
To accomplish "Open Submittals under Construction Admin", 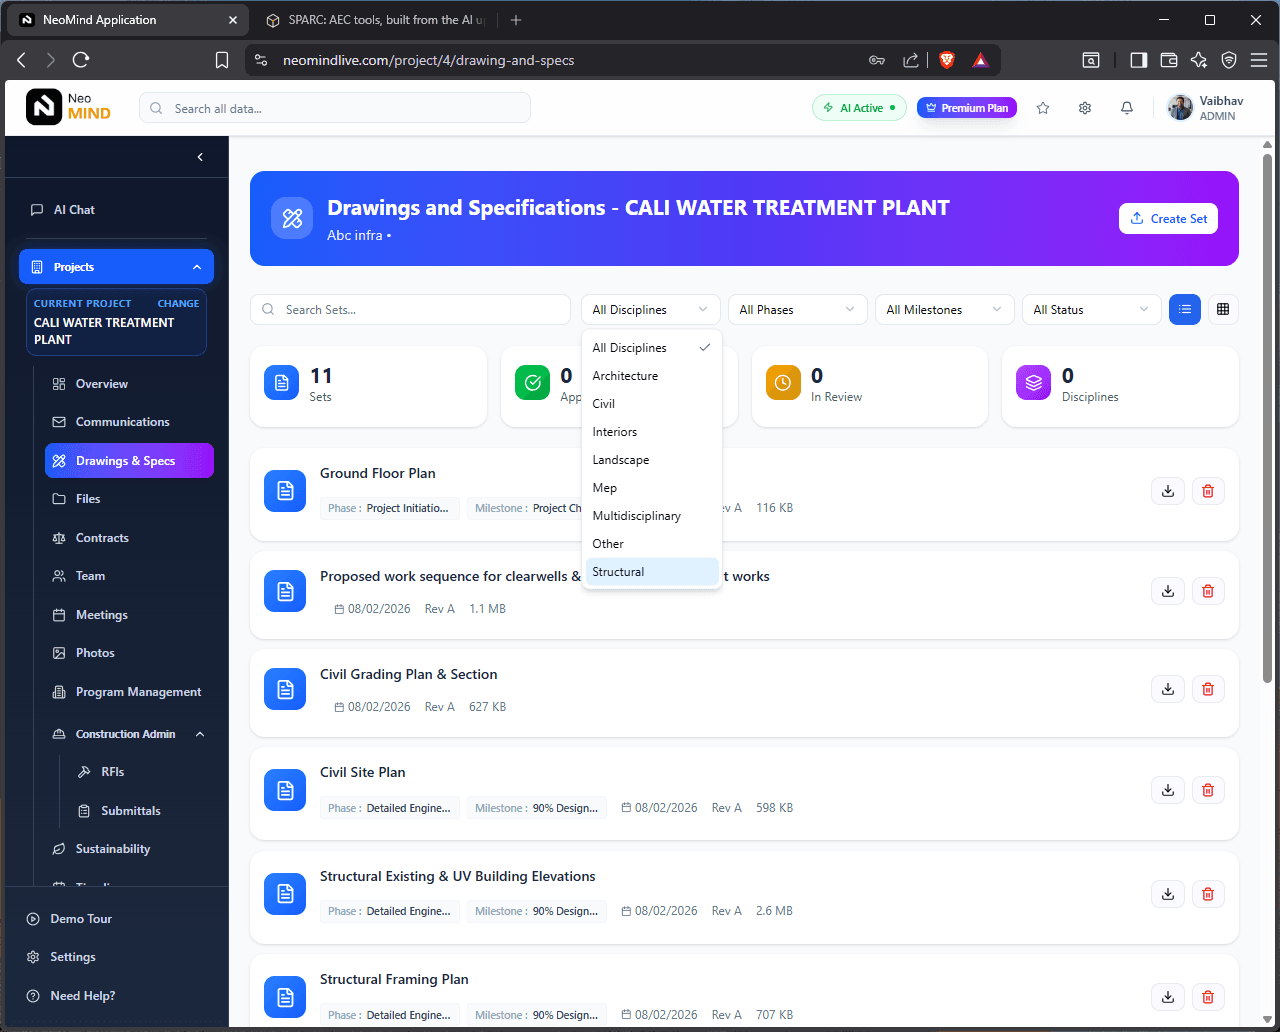I will coord(142,811).
